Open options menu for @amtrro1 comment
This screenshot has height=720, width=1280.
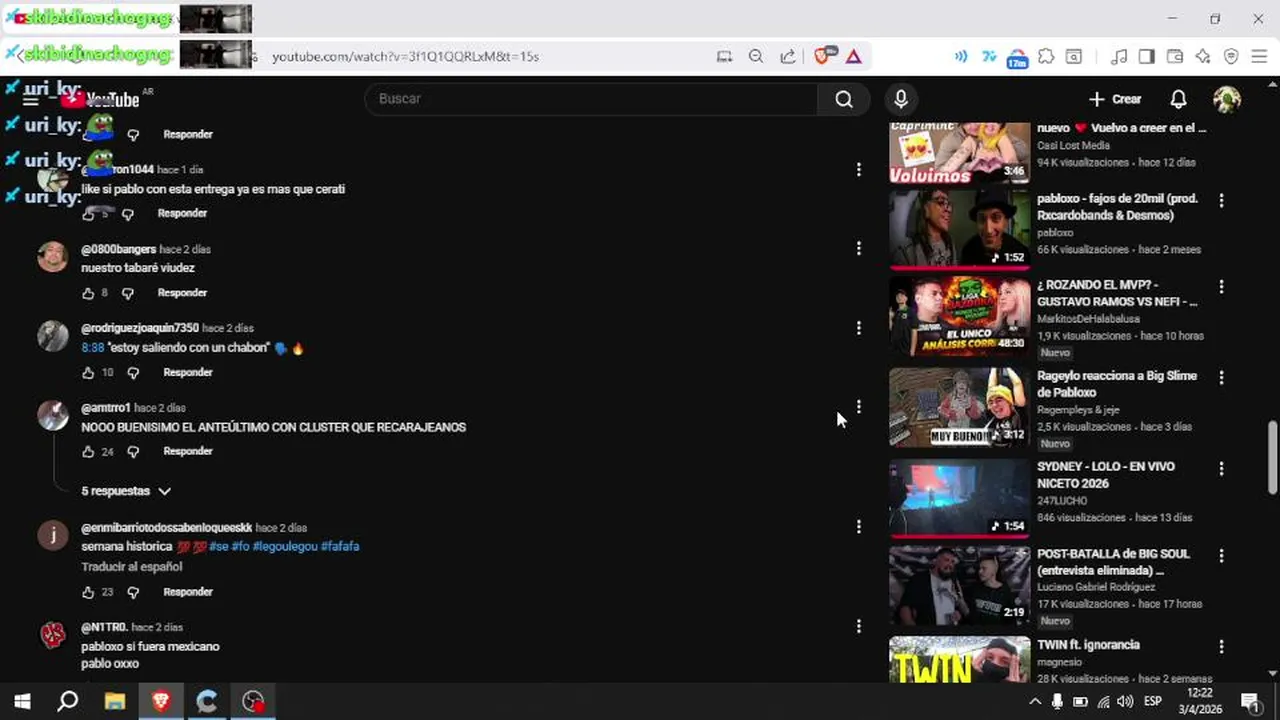(858, 406)
